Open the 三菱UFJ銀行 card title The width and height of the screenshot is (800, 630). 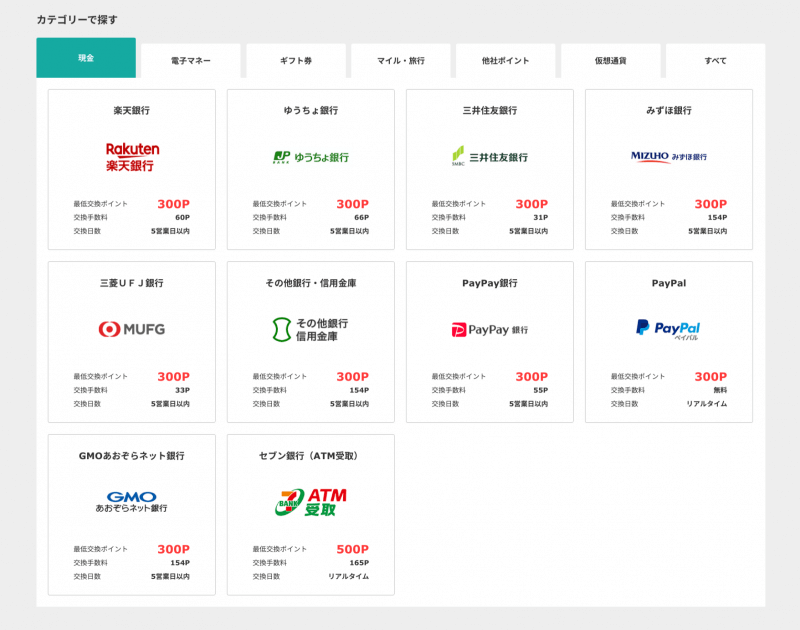coord(132,283)
